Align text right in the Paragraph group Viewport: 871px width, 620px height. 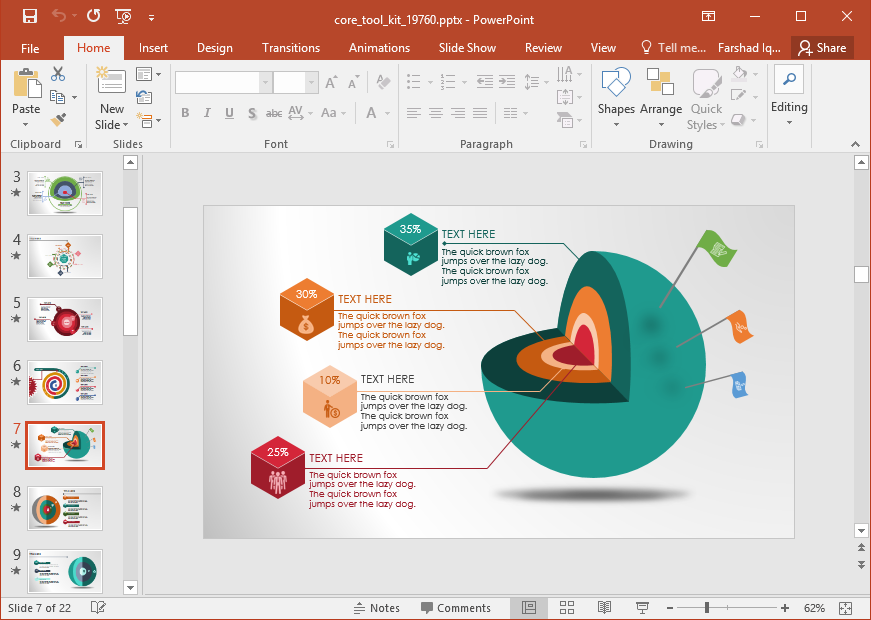(458, 113)
